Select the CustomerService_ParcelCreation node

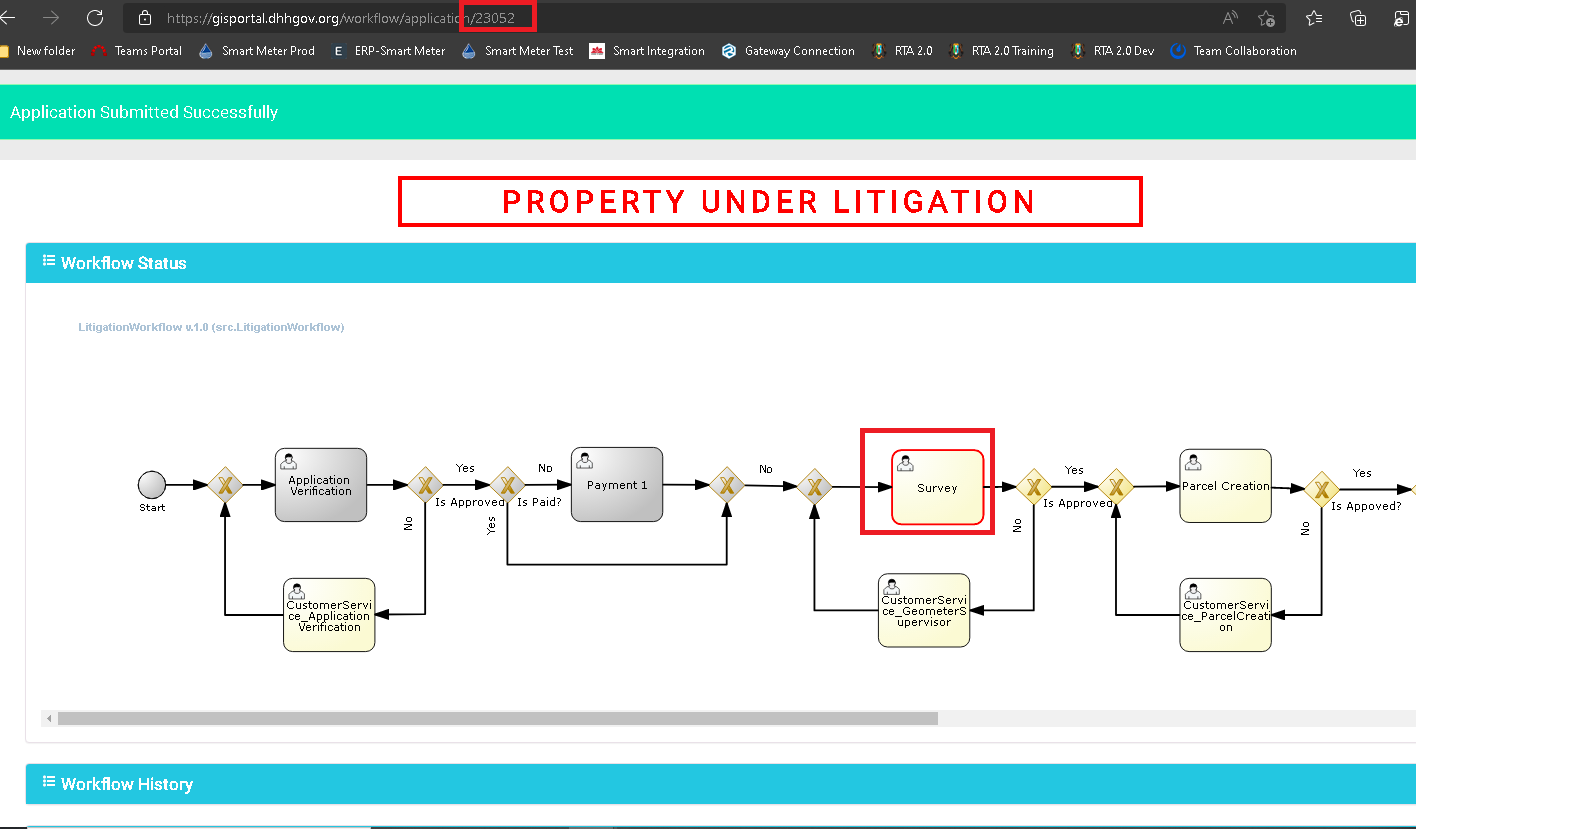1226,615
